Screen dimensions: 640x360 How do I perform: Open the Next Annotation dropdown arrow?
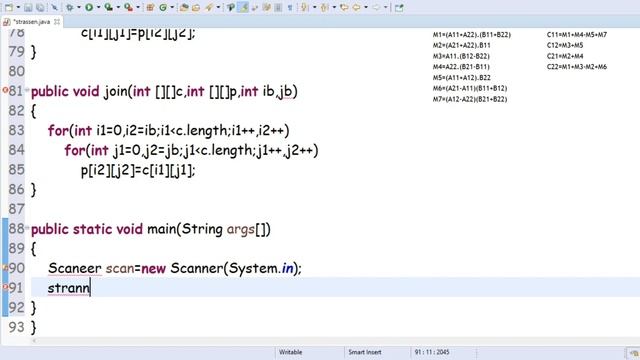314,7
